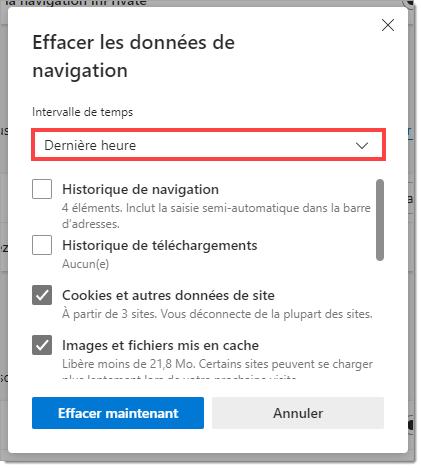Close the dialog with the X icon
Image resolution: width=421 pixels, height=468 pixels.
click(x=388, y=25)
